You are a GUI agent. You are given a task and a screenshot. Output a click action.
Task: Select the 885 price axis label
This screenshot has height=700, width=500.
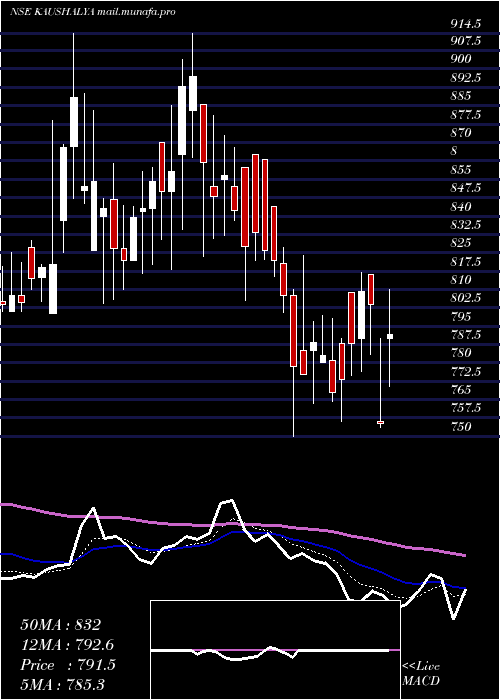(460, 96)
